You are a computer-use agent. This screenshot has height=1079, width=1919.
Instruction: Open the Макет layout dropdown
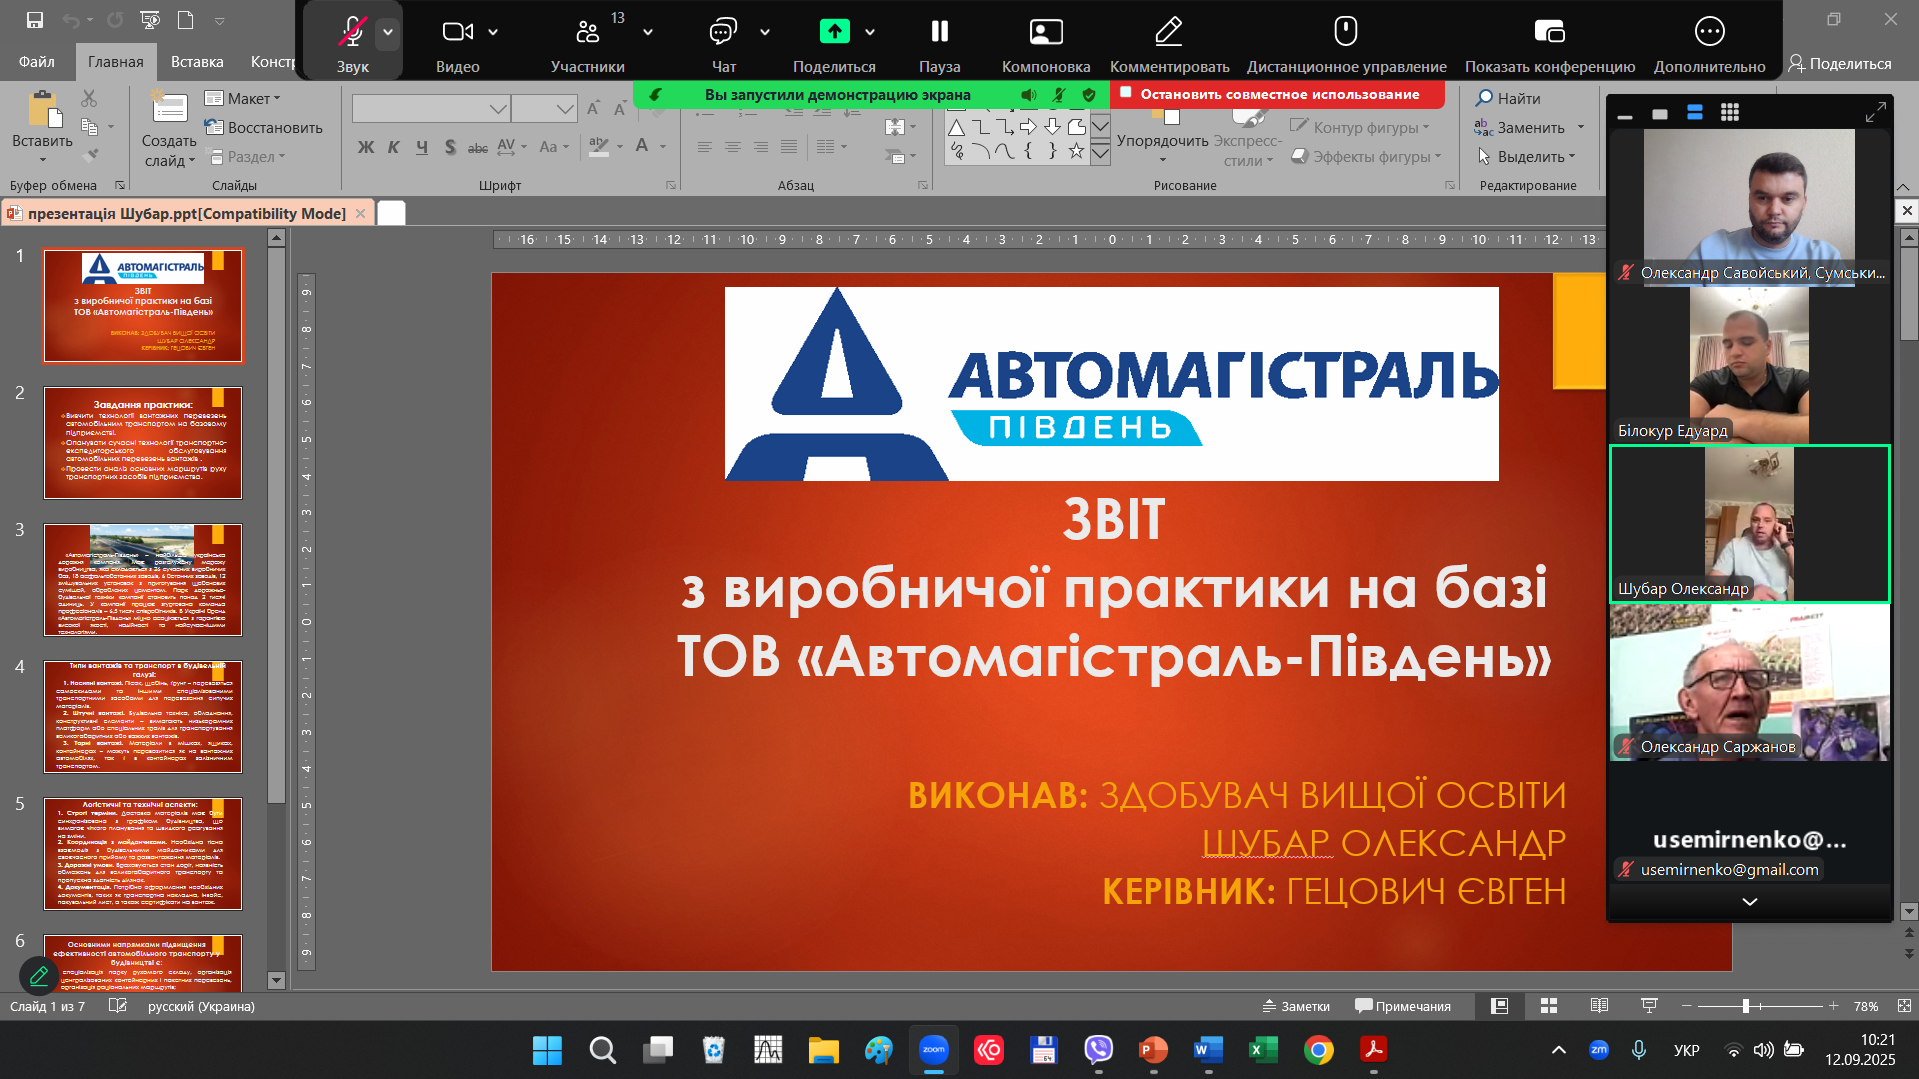[243, 98]
